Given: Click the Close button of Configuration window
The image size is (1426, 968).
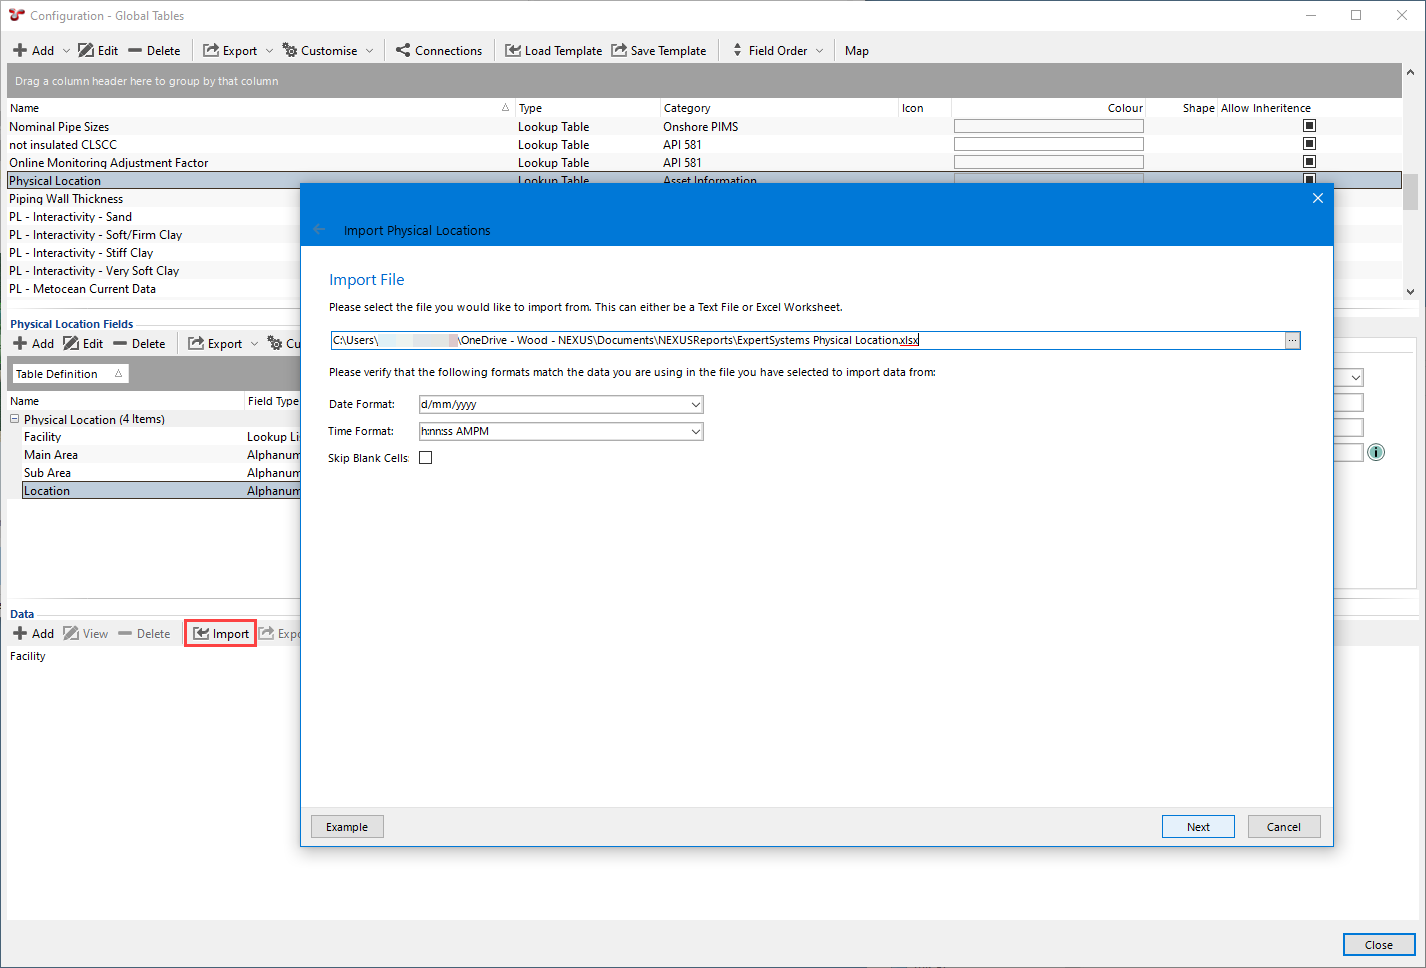Looking at the screenshot, I should pos(1379,945).
